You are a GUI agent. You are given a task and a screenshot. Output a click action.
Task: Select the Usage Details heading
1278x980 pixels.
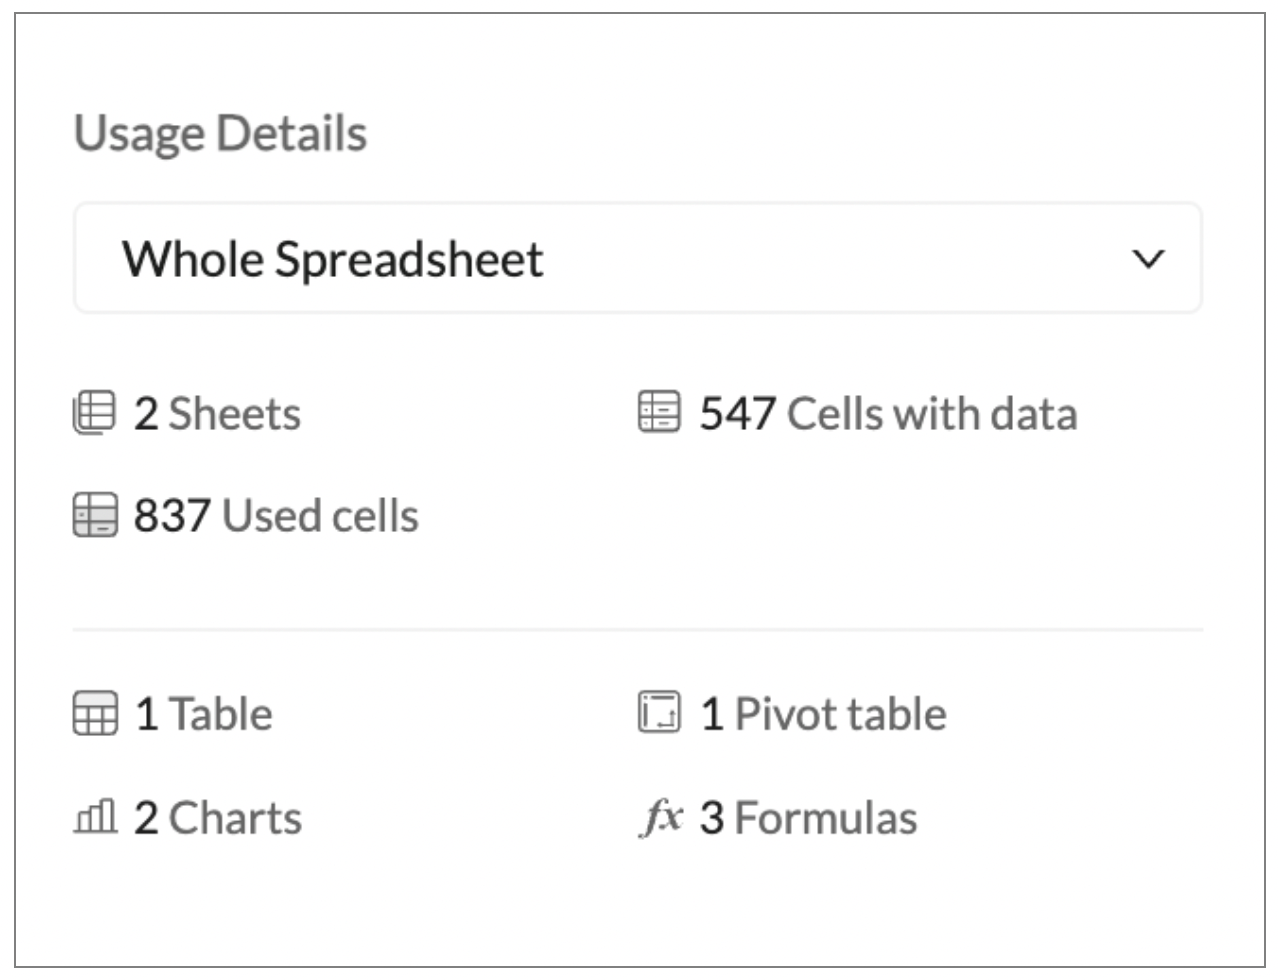tap(221, 134)
